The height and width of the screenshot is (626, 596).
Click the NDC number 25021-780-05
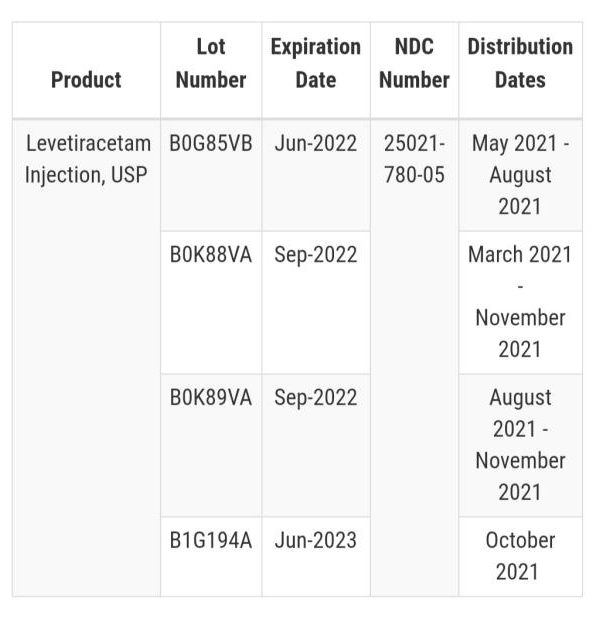click(414, 159)
